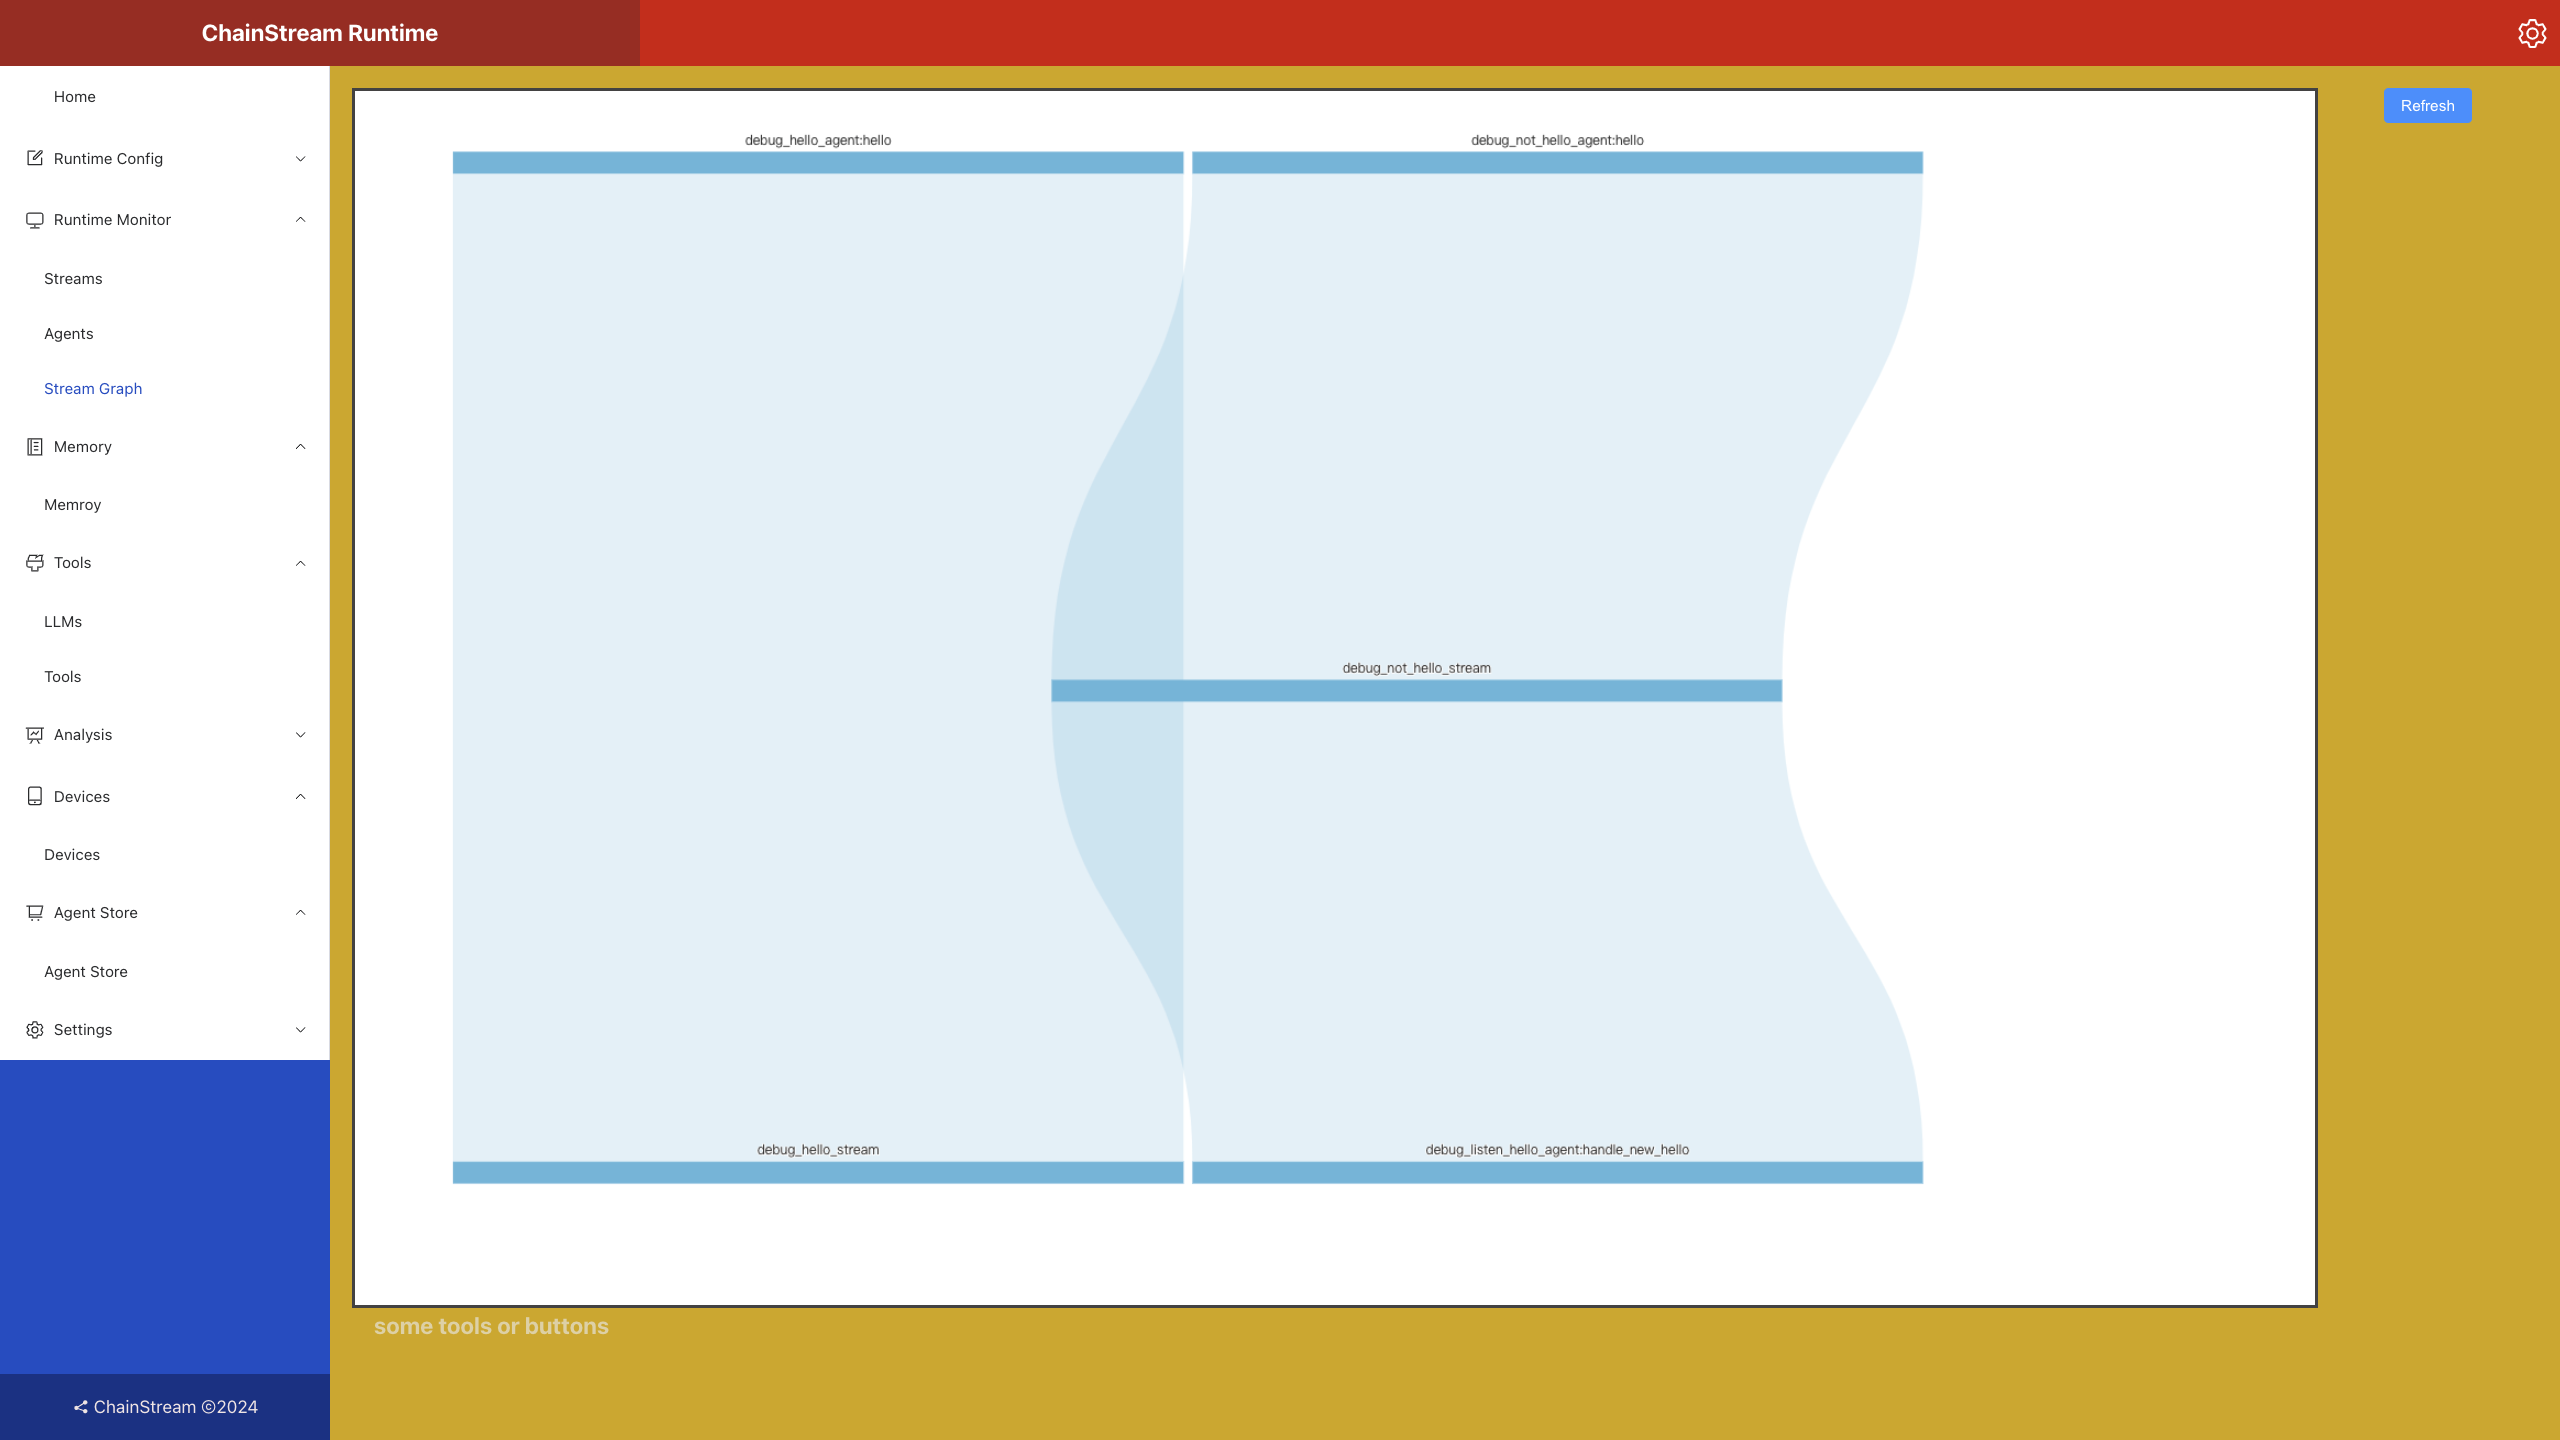The height and width of the screenshot is (1440, 2560).
Task: Click the Runtime Config panel icon
Action: (x=33, y=158)
